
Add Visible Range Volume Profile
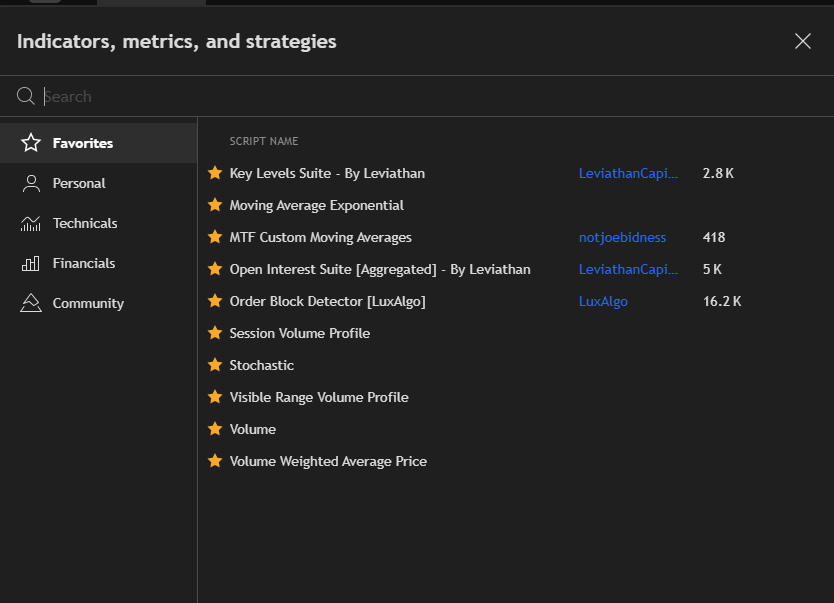(319, 397)
